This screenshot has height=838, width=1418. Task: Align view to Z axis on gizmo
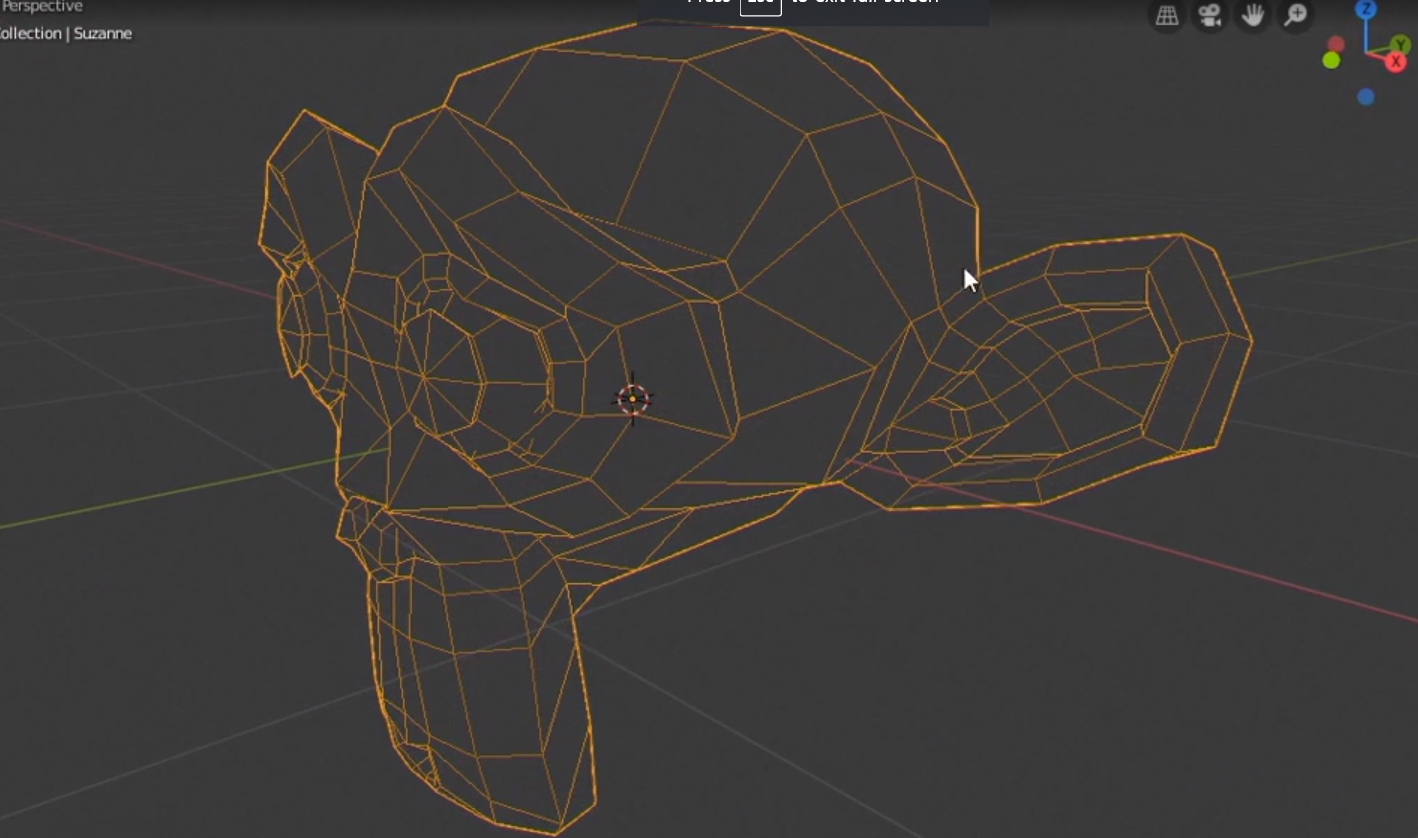coord(1366,10)
